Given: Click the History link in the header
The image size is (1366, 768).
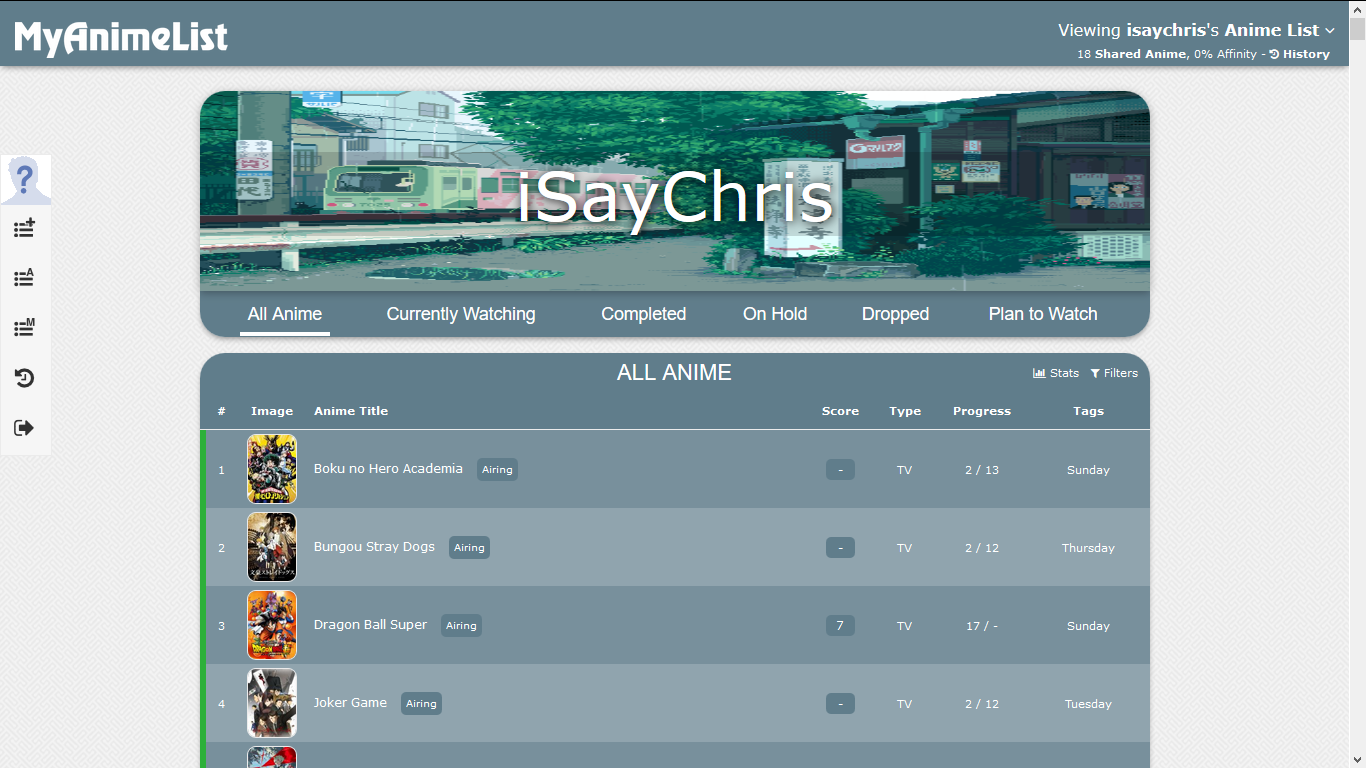Looking at the screenshot, I should coord(1300,54).
